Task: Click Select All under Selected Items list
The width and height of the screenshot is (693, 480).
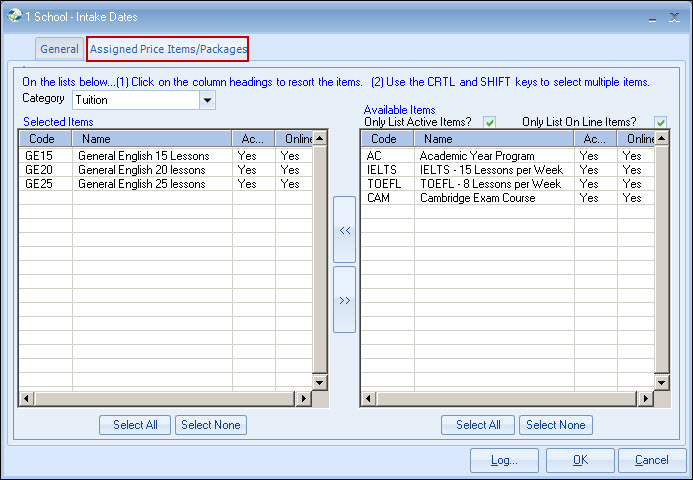Action: click(x=135, y=425)
